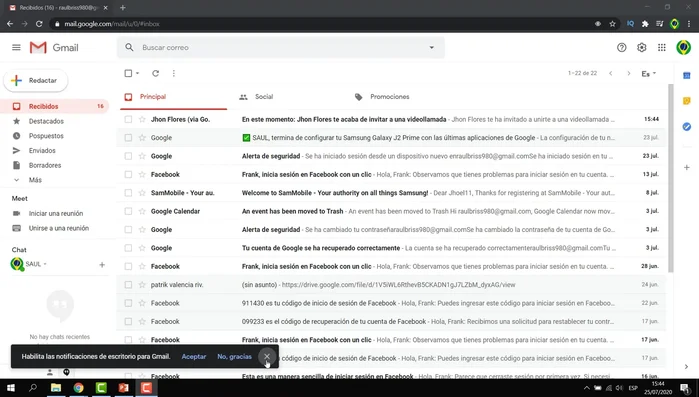Refresh the inbox
Screen dimensions: 699x397
pyautogui.click(x=156, y=73)
